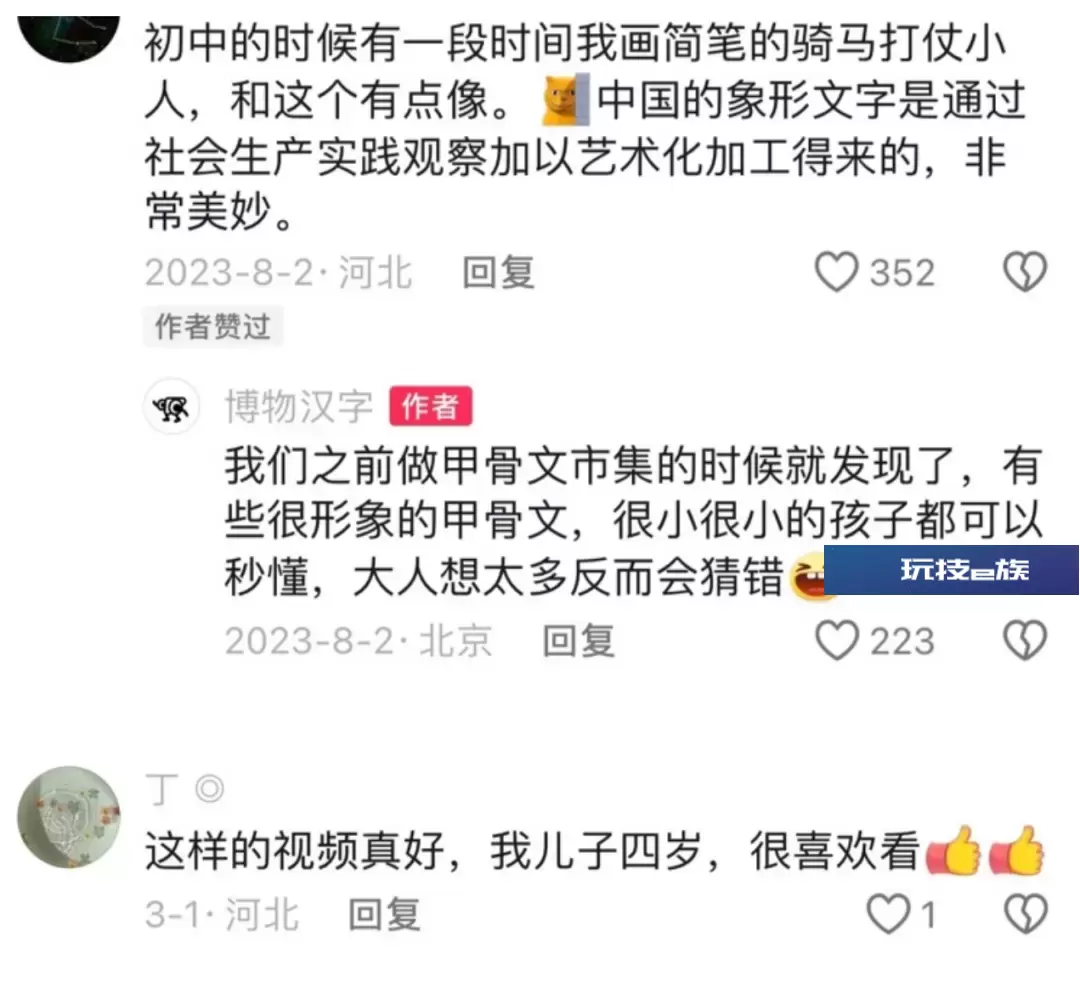1080x988 pixels.
Task: Tap broken heart on 博物汉字's reply
Action: click(x=1025, y=640)
